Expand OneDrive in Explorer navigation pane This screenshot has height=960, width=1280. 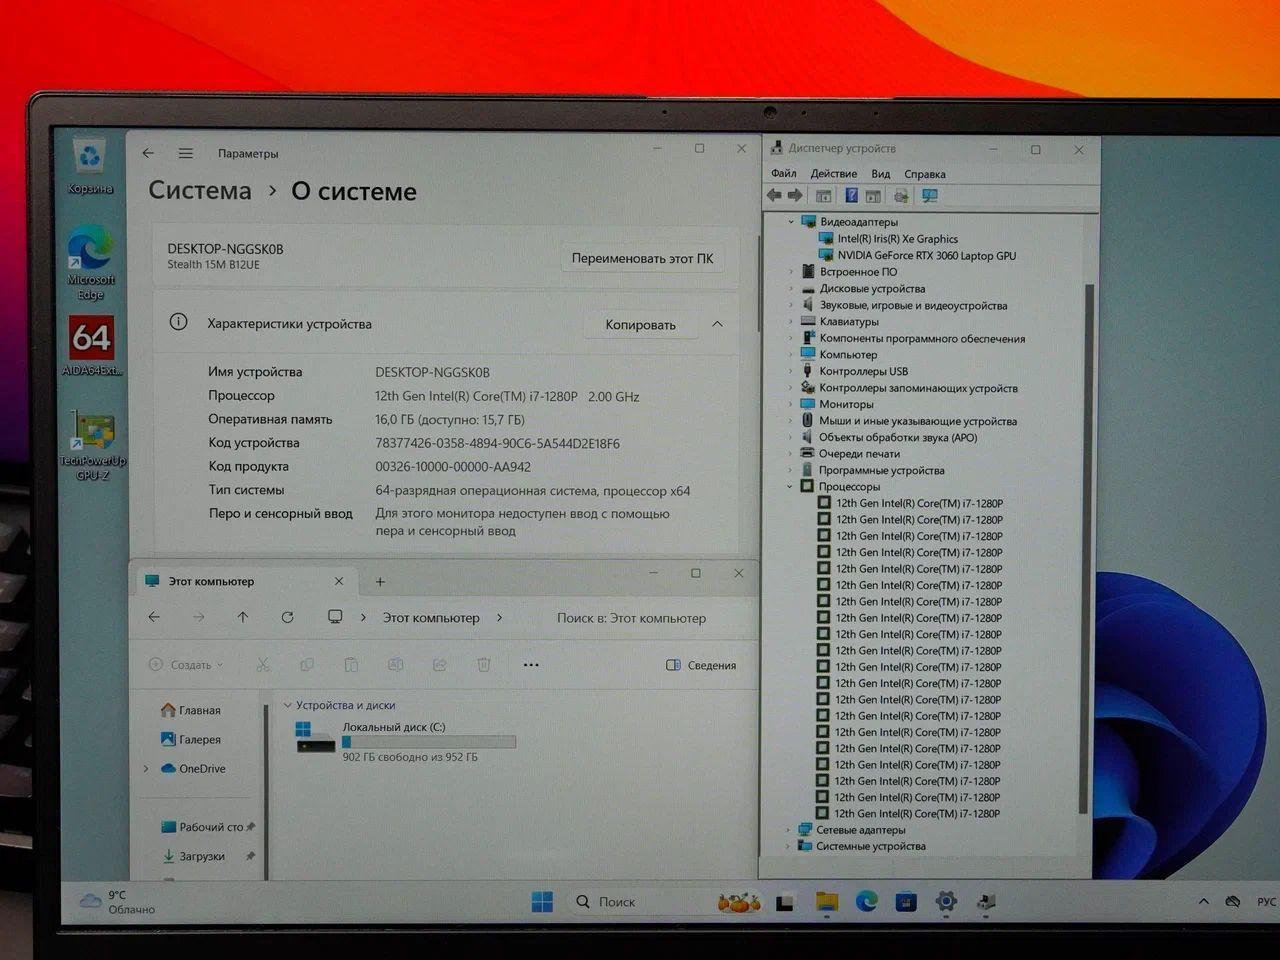point(146,768)
